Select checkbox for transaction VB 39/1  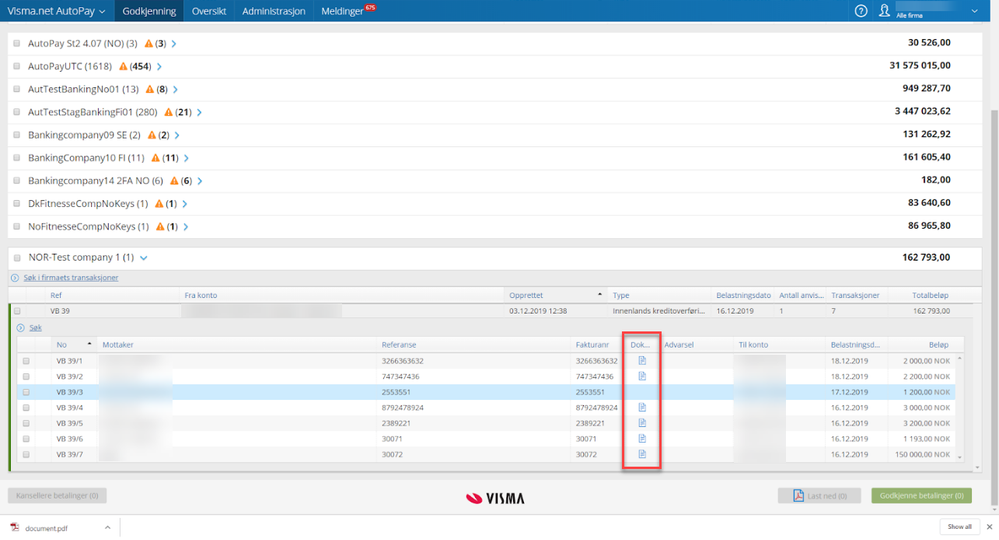click(x=26, y=361)
